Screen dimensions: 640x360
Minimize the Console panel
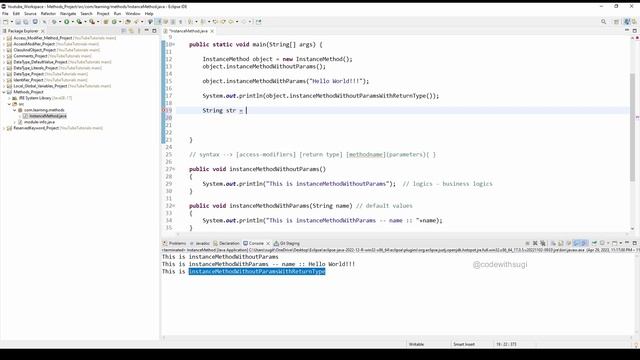627,243
